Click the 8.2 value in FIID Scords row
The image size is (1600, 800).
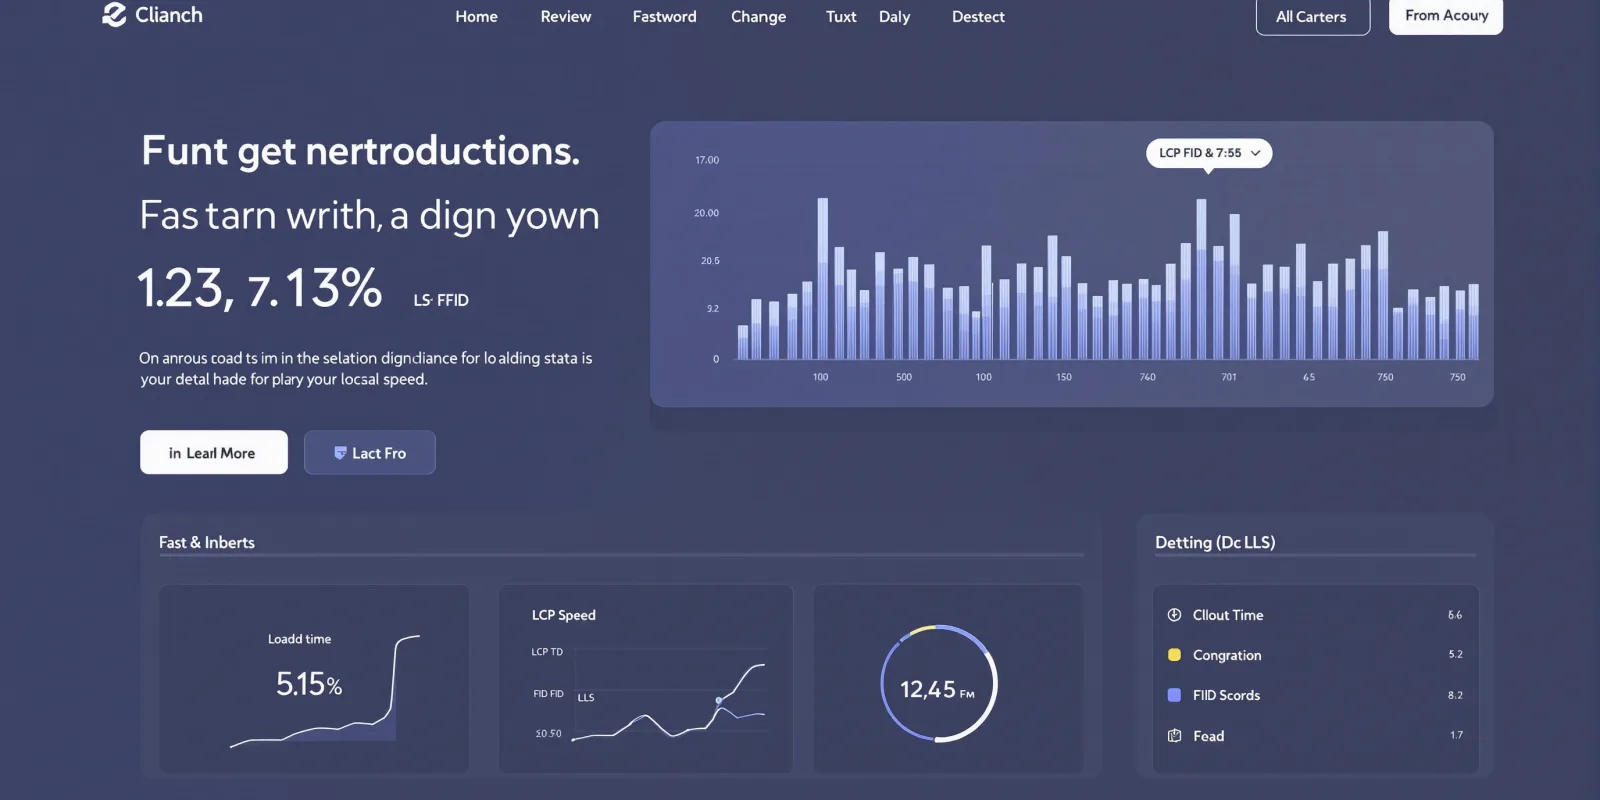point(1455,695)
